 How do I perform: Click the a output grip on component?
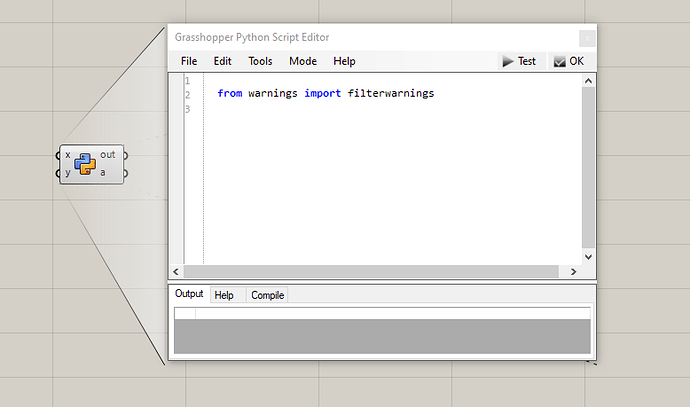[126, 173]
